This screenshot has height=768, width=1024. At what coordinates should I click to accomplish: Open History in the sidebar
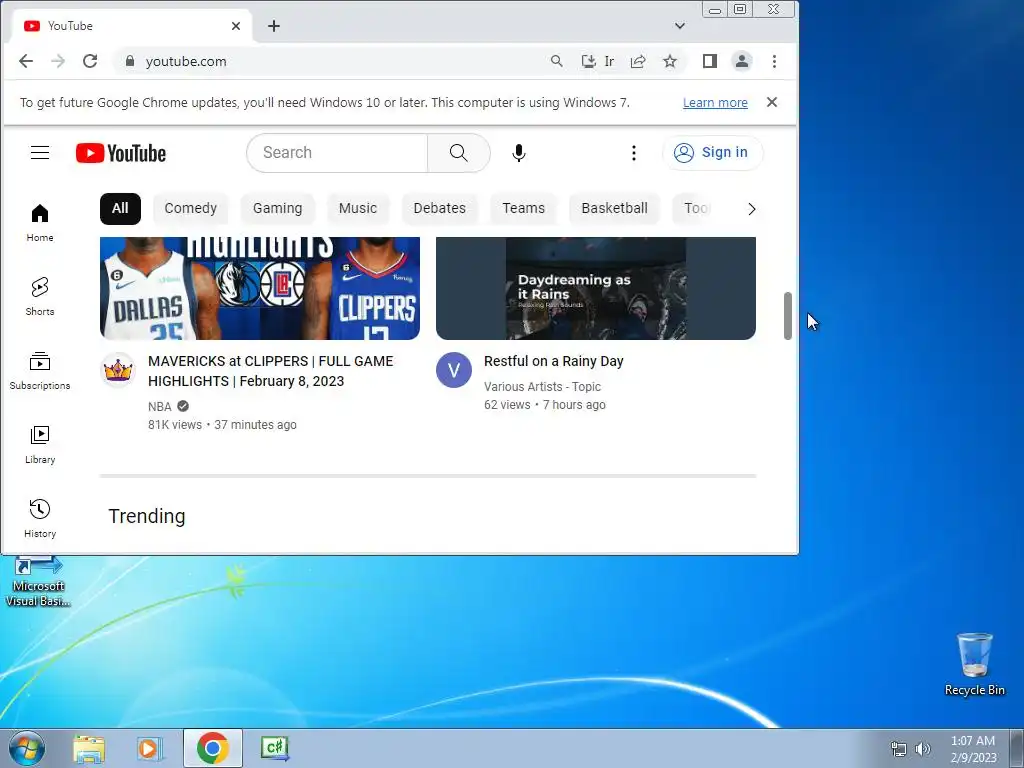tap(40, 519)
